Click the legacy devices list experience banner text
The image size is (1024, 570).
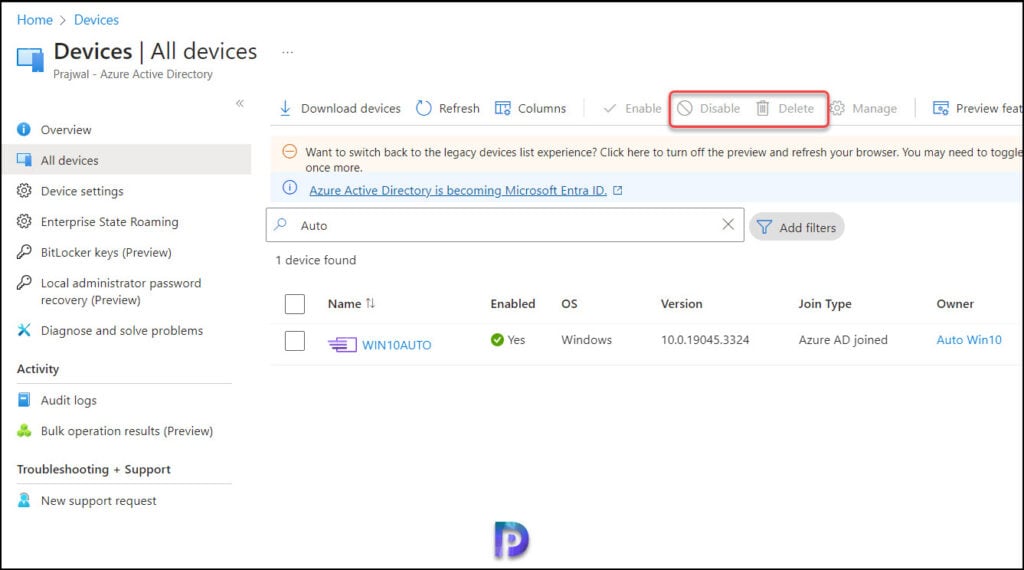[662, 159]
